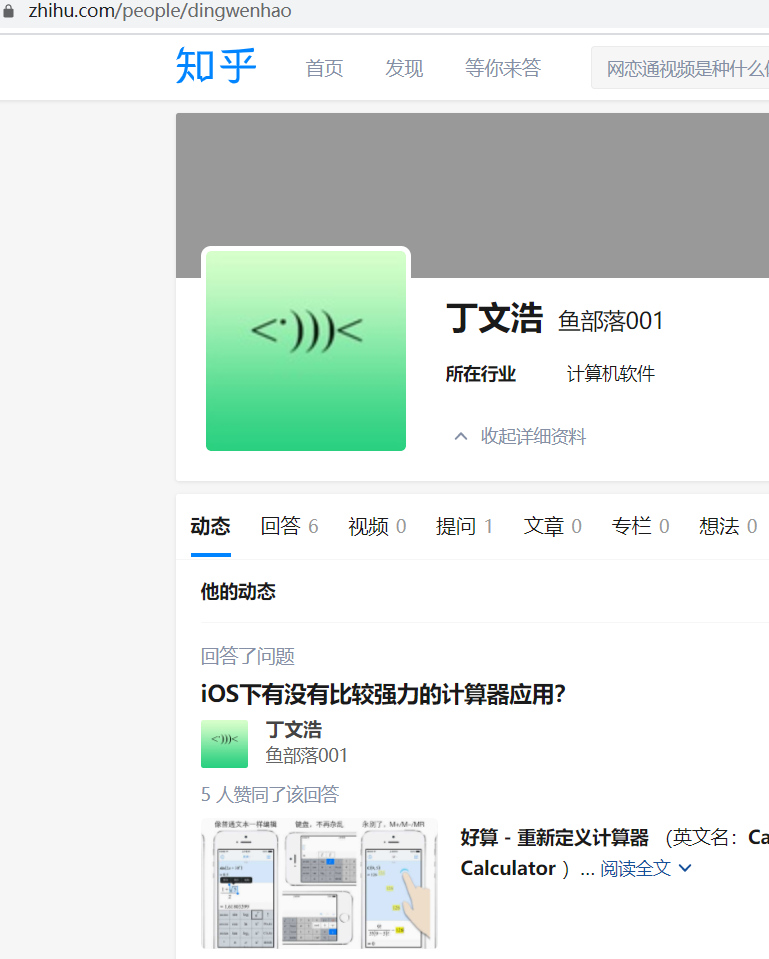This screenshot has width=769, height=959.
Task: Switch to the 回答 tab
Action: pos(289,526)
